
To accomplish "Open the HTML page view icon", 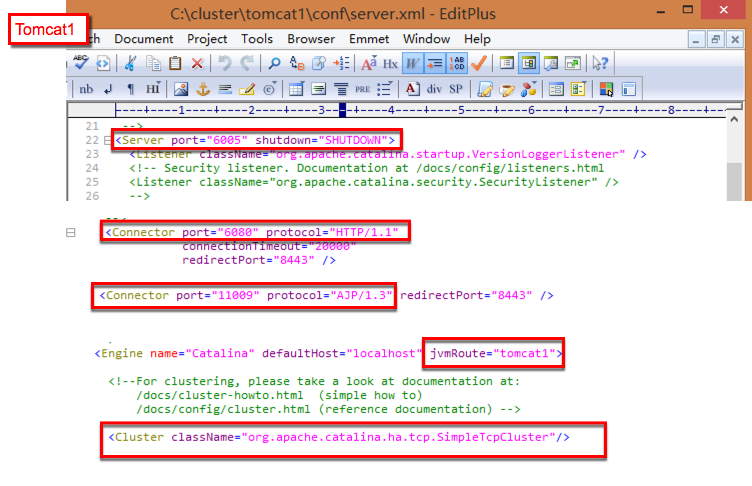I will tap(103, 63).
